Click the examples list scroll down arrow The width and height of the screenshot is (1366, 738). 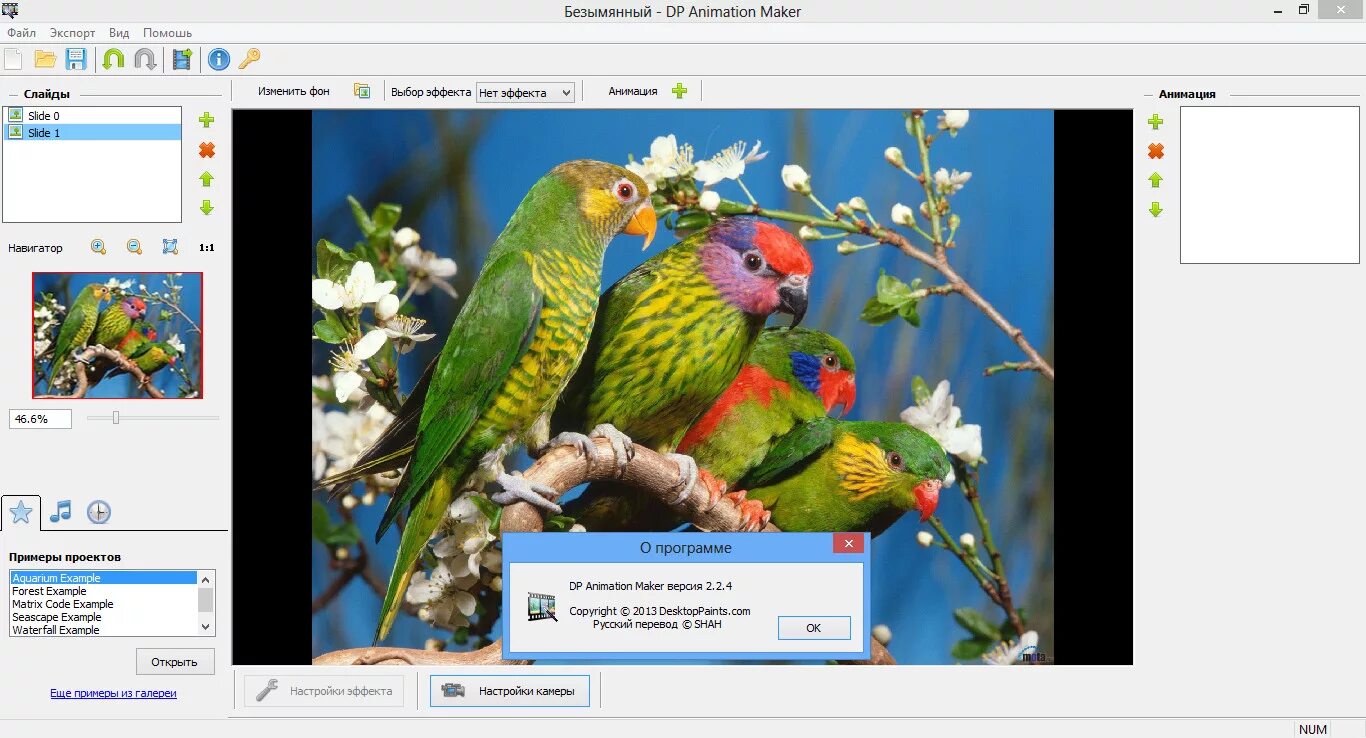[206, 627]
